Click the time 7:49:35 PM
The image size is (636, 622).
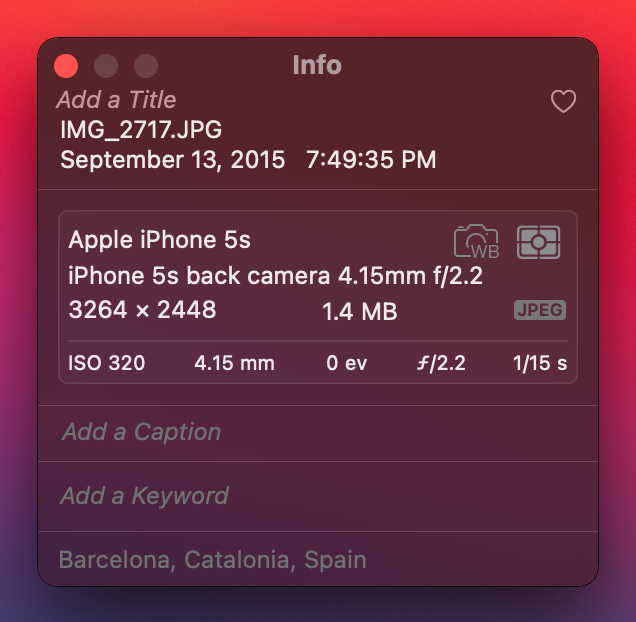[371, 159]
